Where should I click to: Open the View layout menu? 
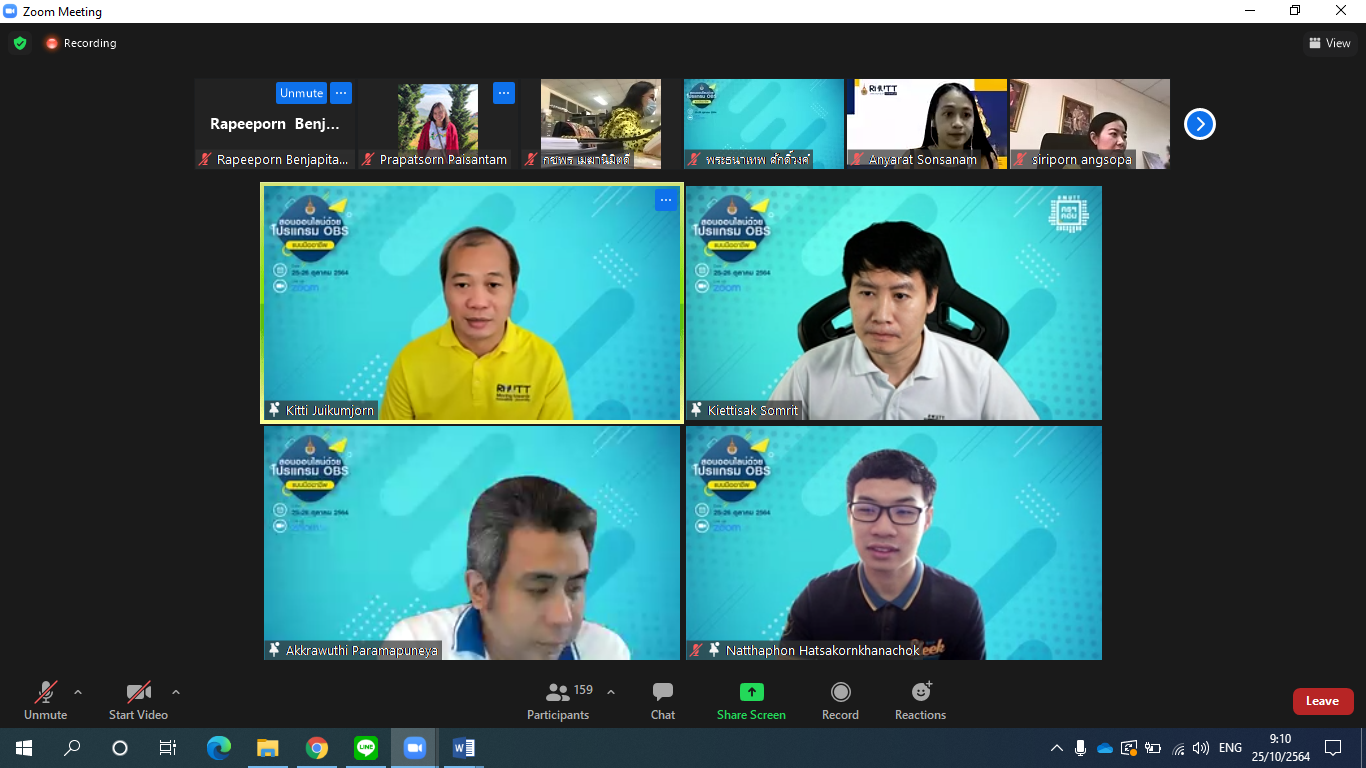[1330, 43]
